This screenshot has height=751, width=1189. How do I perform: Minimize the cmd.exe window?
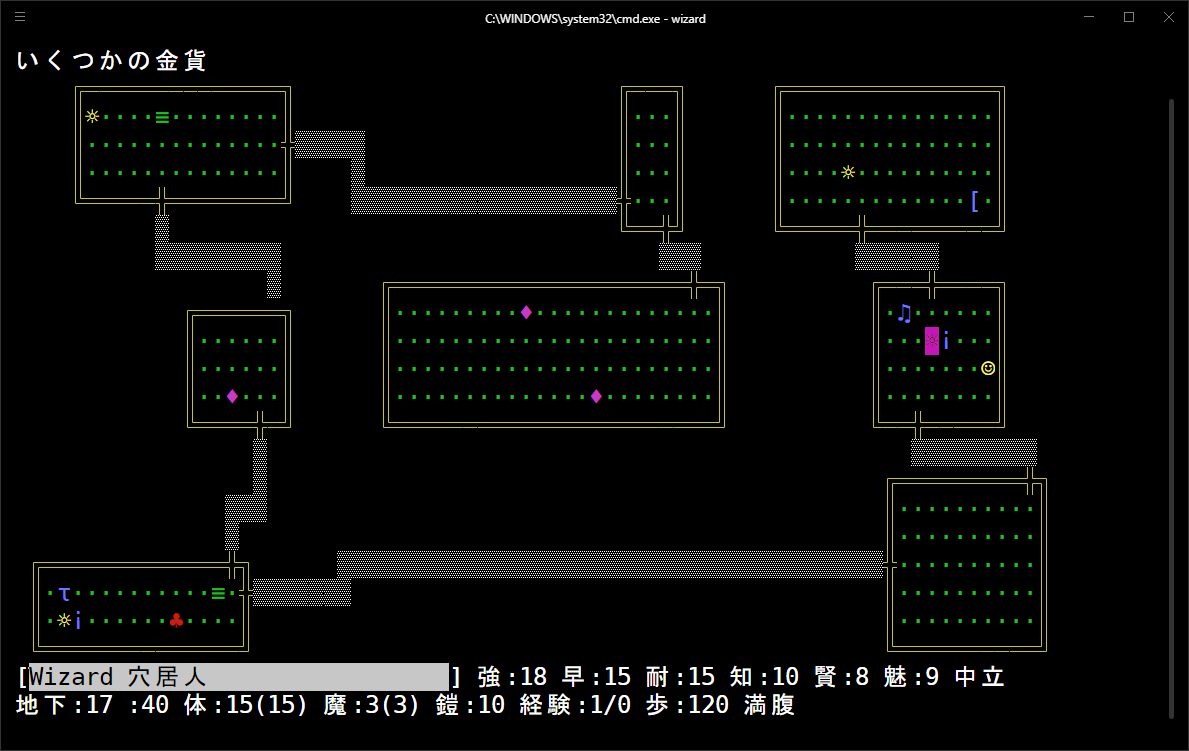click(1089, 17)
